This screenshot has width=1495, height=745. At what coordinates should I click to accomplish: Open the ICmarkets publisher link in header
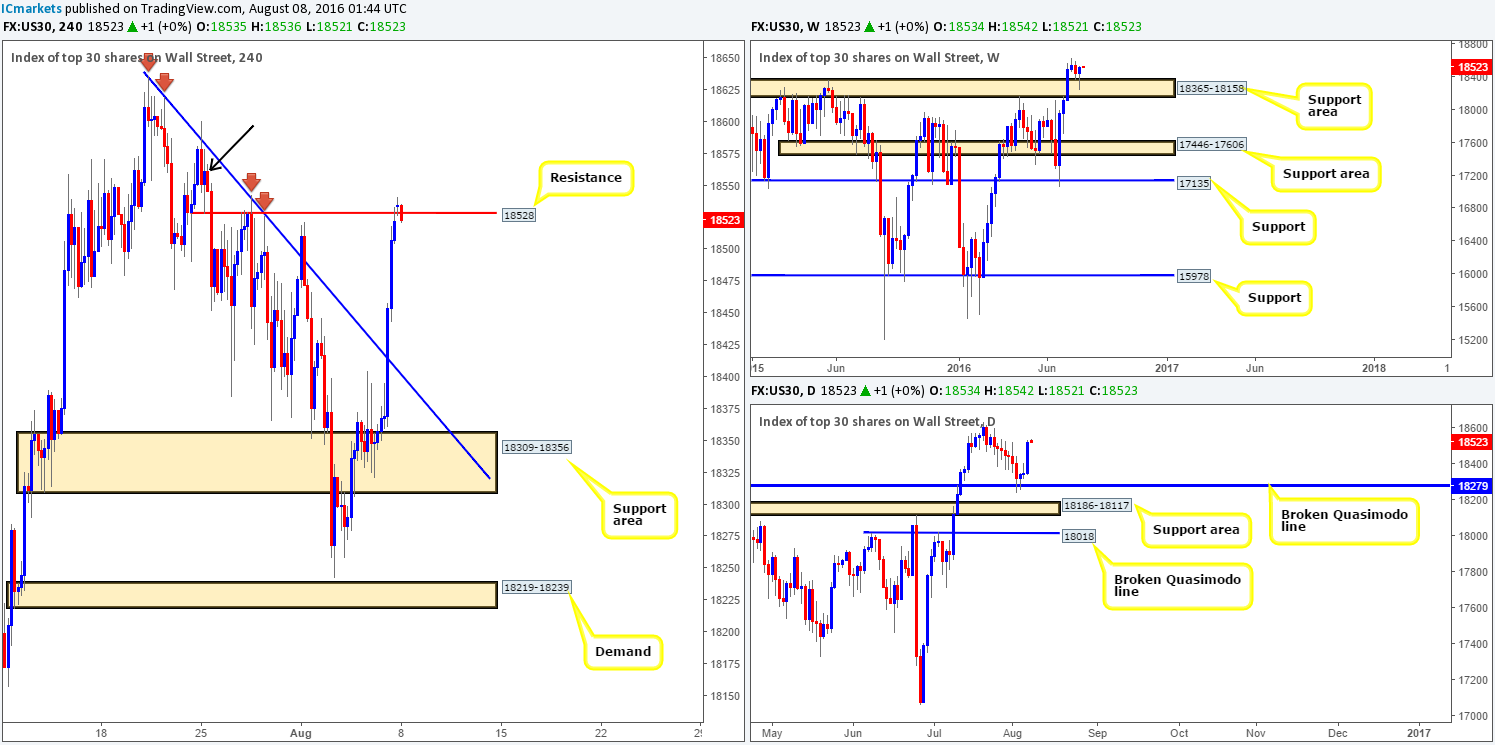(31, 7)
